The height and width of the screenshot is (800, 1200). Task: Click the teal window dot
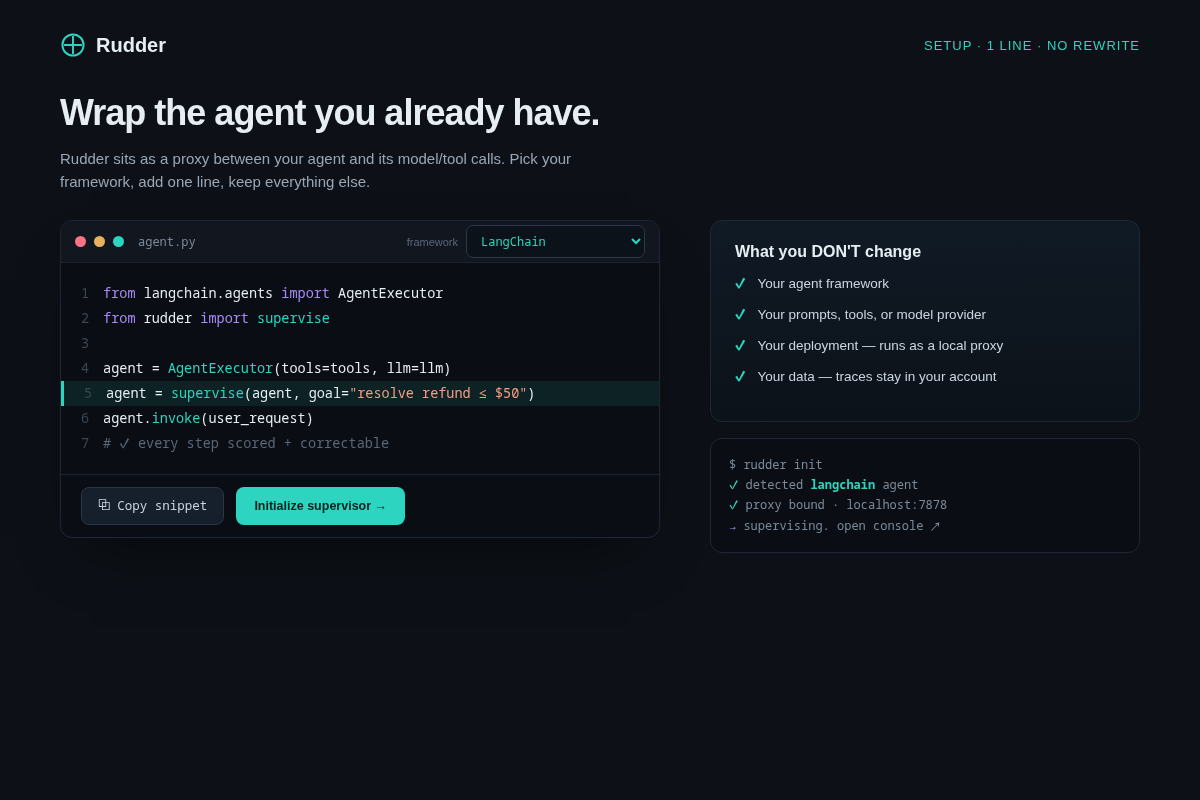click(x=118, y=242)
